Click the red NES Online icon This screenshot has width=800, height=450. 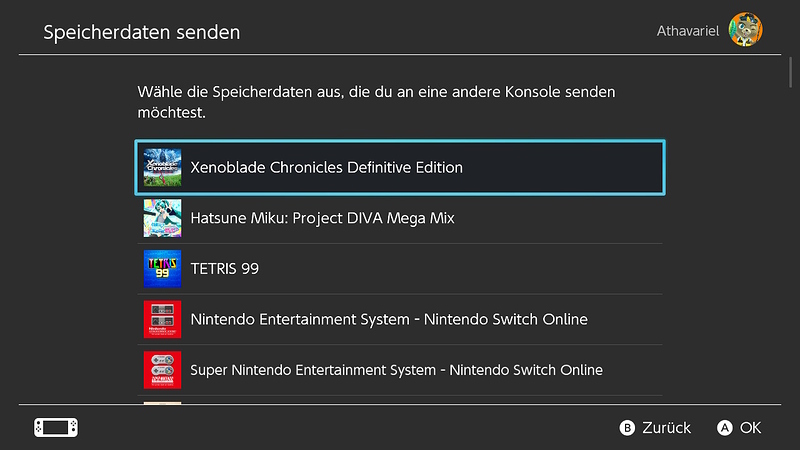(x=162, y=319)
